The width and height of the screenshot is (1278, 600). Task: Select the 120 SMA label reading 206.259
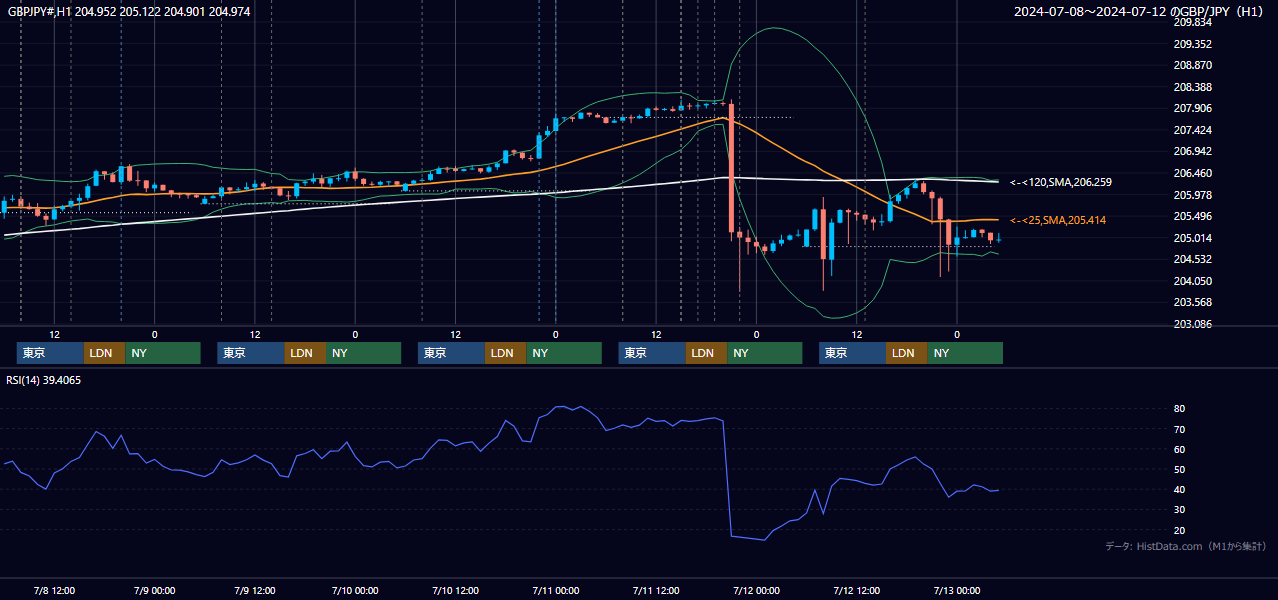(1060, 182)
